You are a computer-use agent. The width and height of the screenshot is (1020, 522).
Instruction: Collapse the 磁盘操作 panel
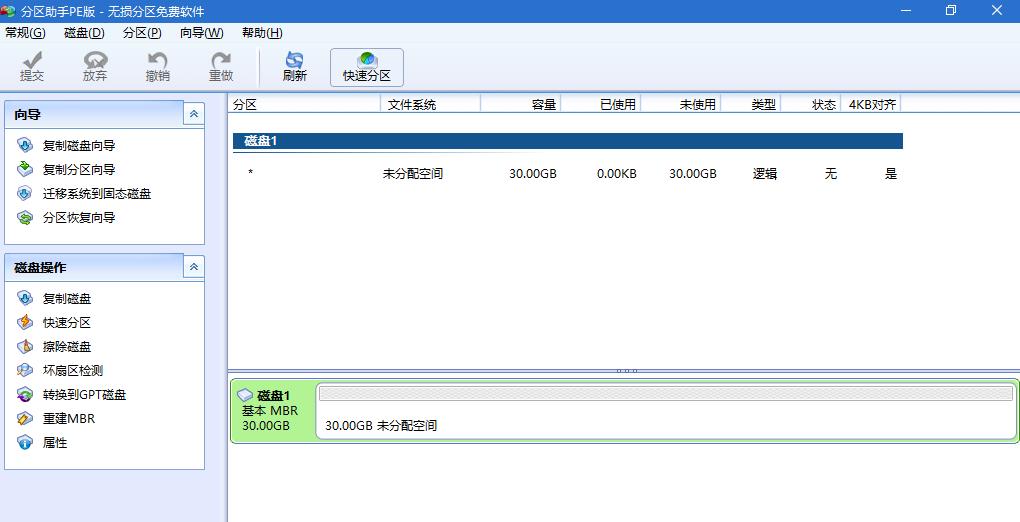tap(194, 267)
